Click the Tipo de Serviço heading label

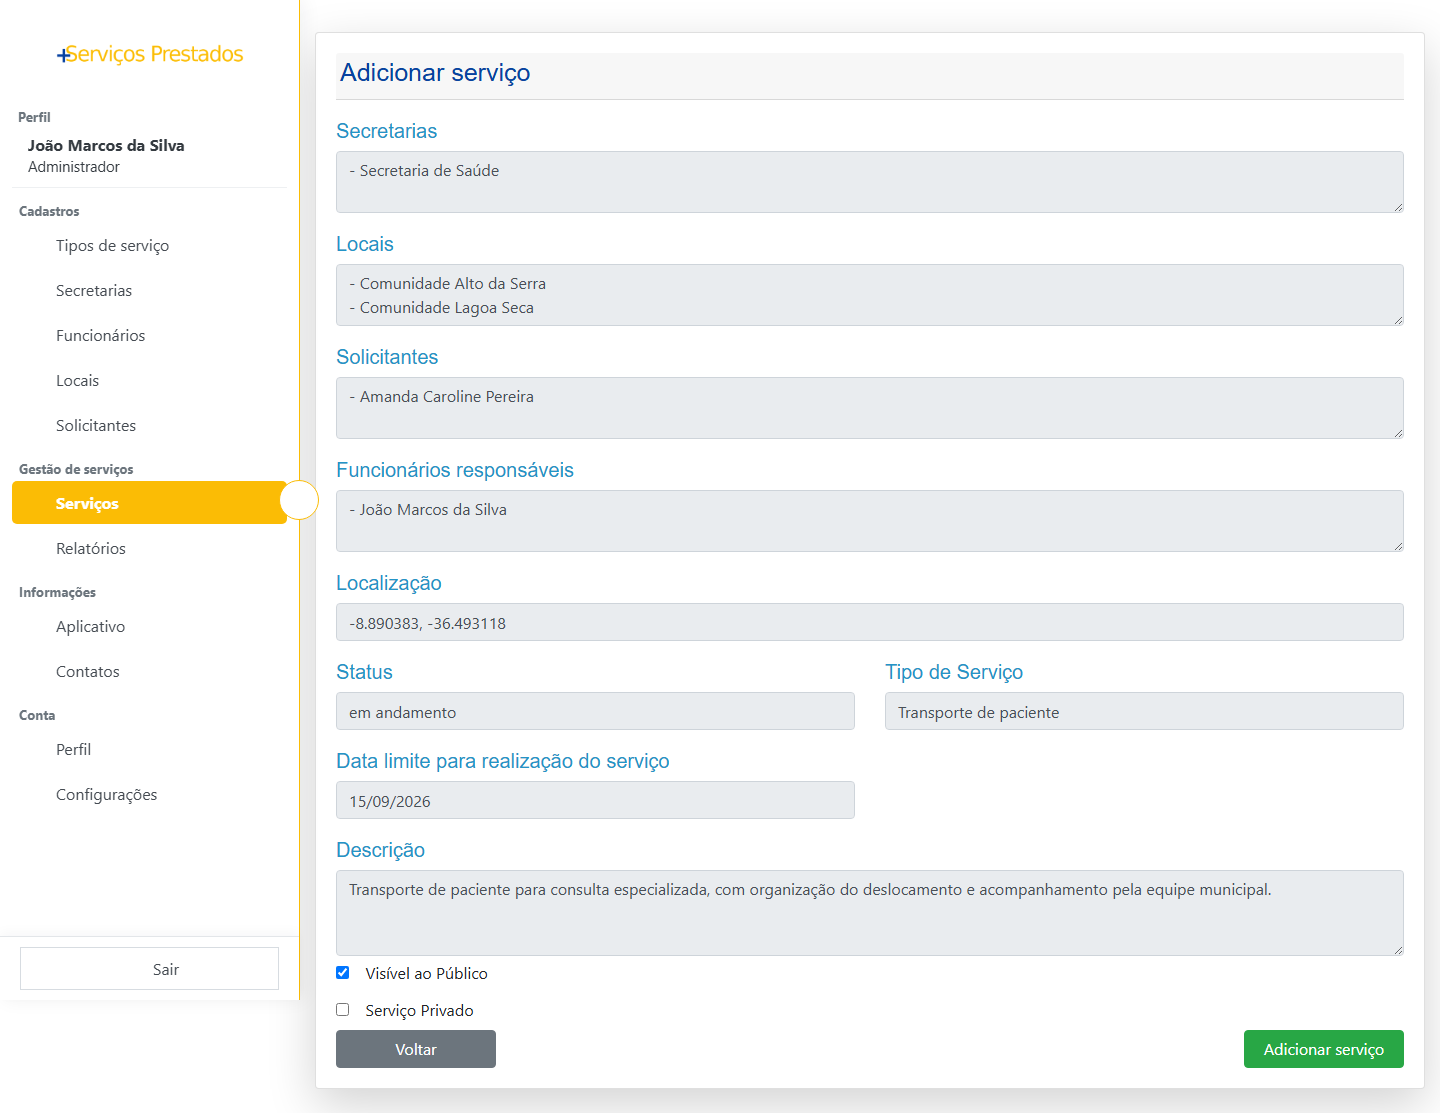pyautogui.click(x=954, y=672)
